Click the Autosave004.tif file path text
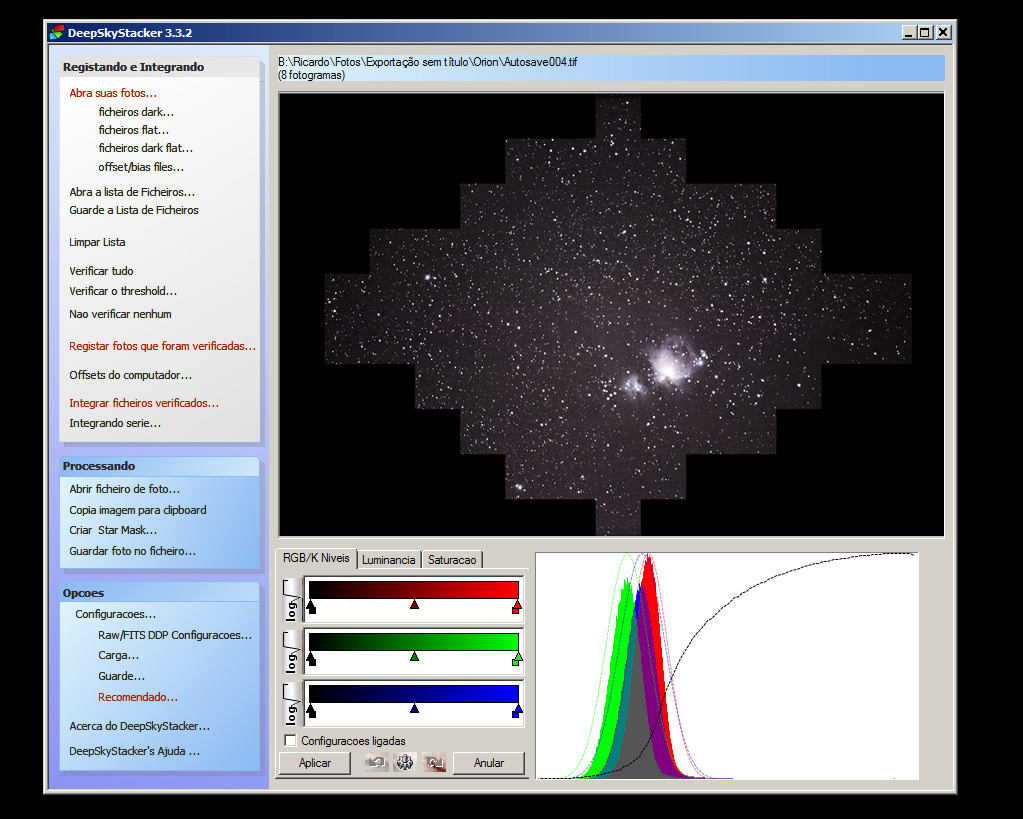 coord(427,62)
